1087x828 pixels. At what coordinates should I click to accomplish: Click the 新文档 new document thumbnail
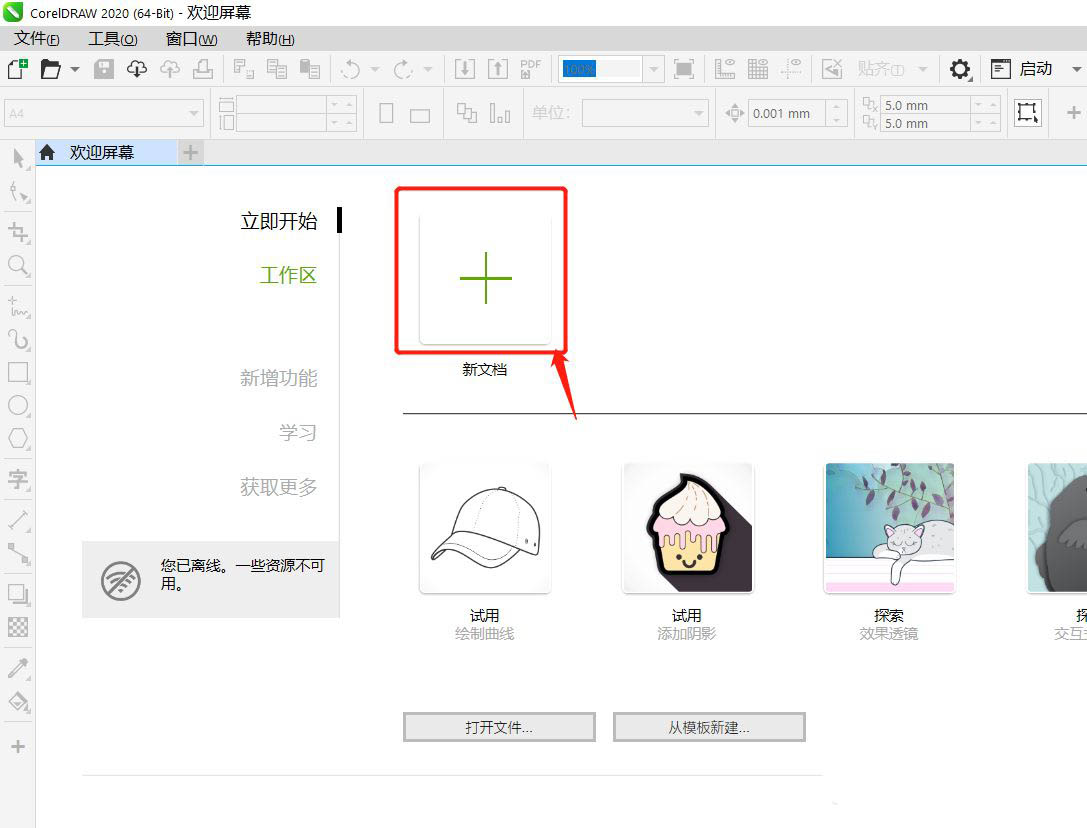tap(485, 279)
